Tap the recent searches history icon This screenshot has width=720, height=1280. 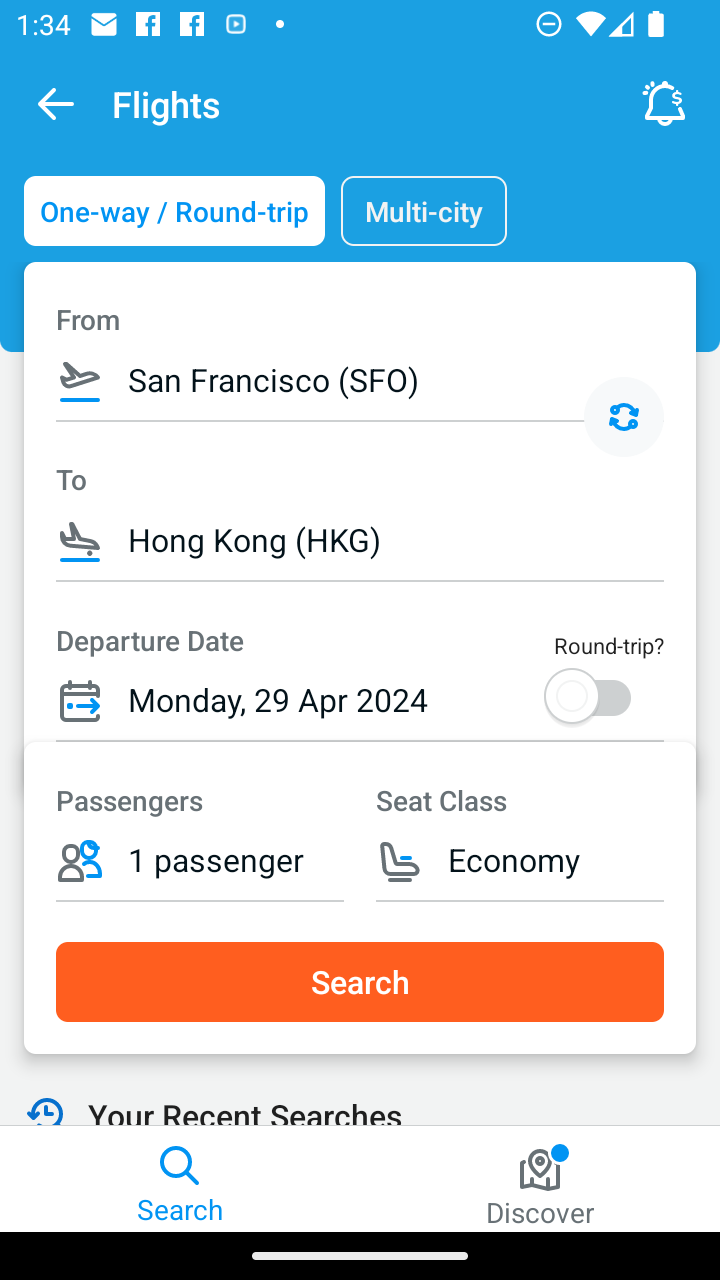[46, 1112]
